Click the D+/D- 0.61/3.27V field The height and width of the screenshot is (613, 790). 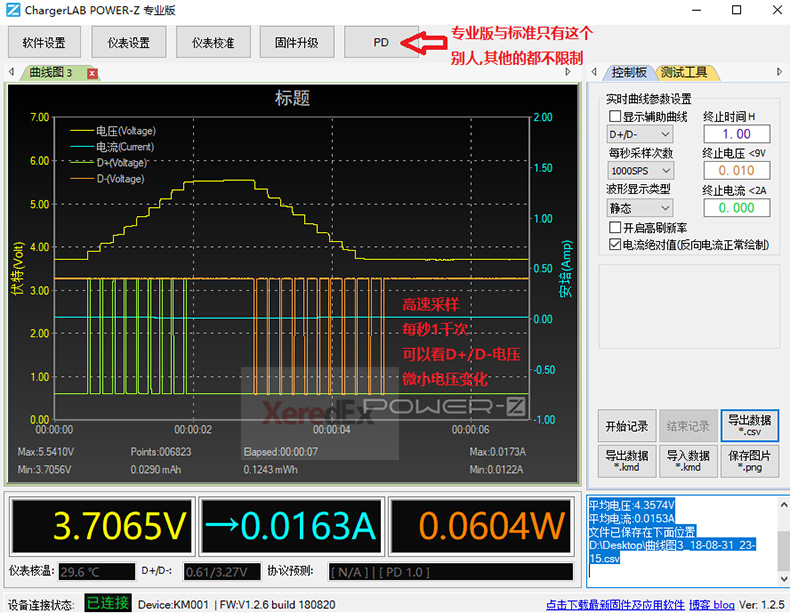222,572
